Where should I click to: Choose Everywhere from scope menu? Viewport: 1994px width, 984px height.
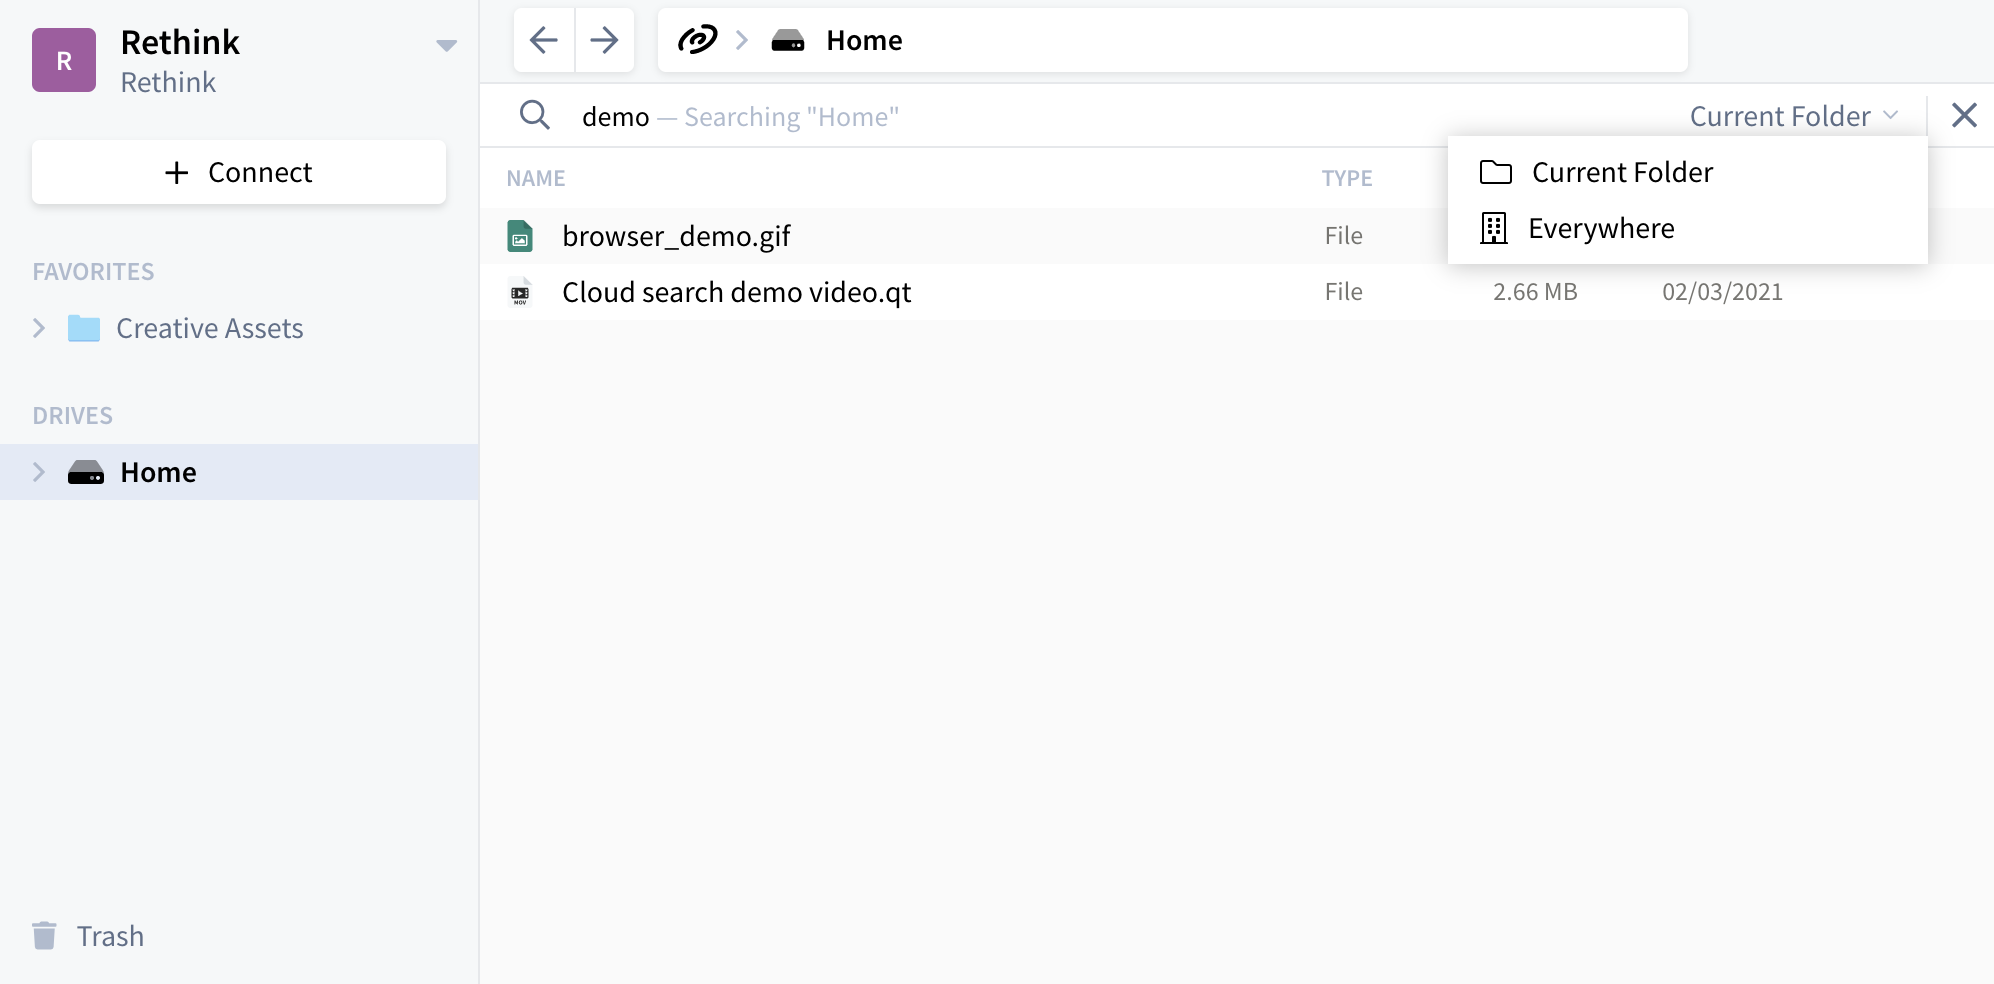pyautogui.click(x=1687, y=228)
